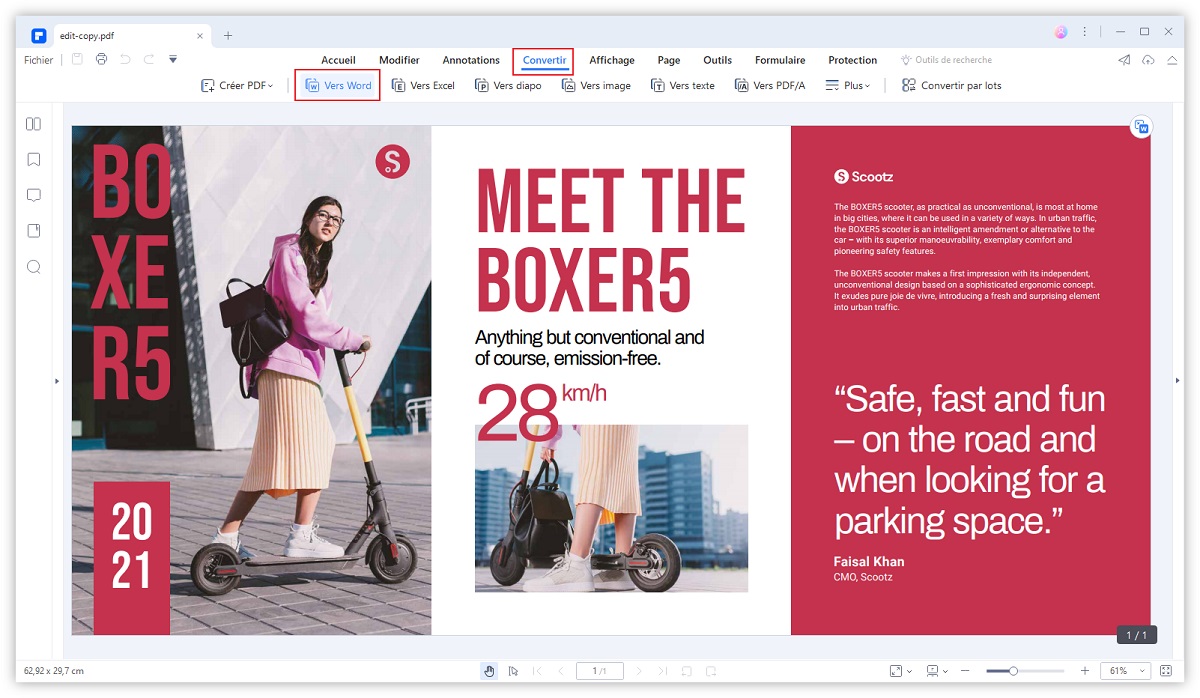Screen dimensions: 1200x698
Task: Click Vers Excel conversion button
Action: point(423,86)
